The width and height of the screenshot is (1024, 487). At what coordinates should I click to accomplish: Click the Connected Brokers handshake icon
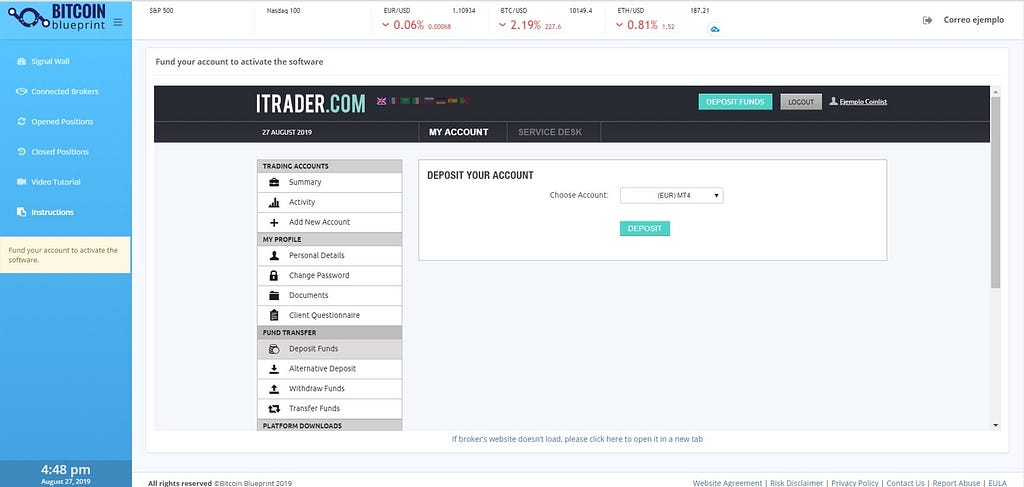pos(21,91)
